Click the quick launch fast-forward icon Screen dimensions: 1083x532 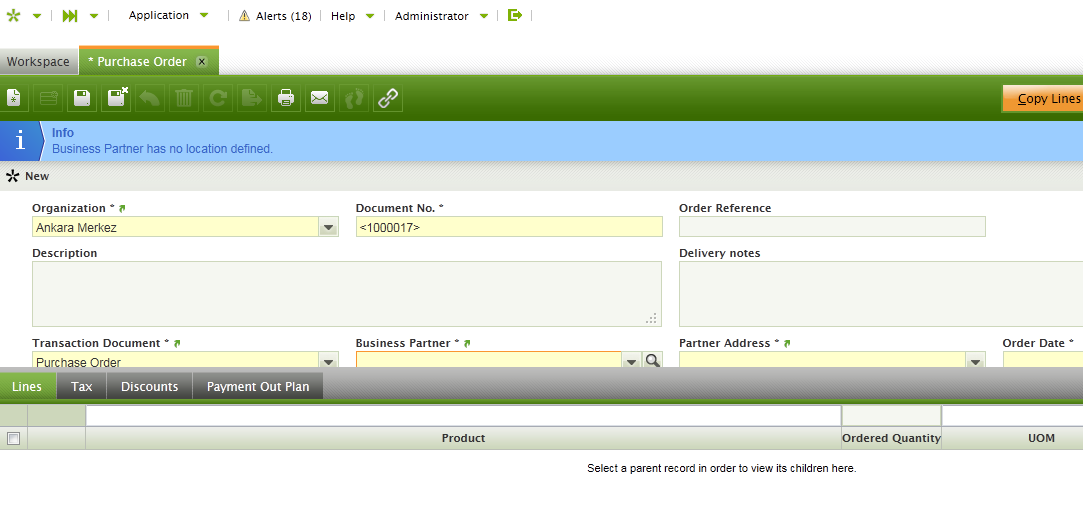coord(70,15)
